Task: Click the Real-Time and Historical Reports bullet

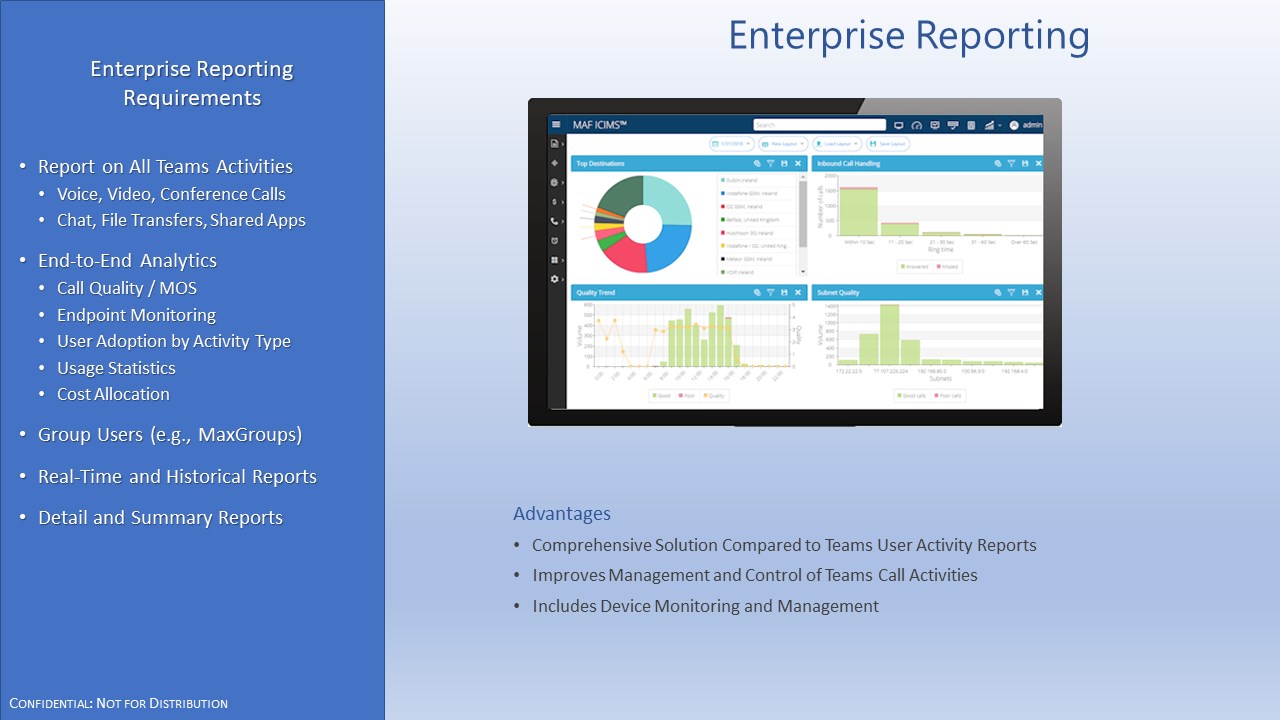Action: pyautogui.click(x=177, y=477)
